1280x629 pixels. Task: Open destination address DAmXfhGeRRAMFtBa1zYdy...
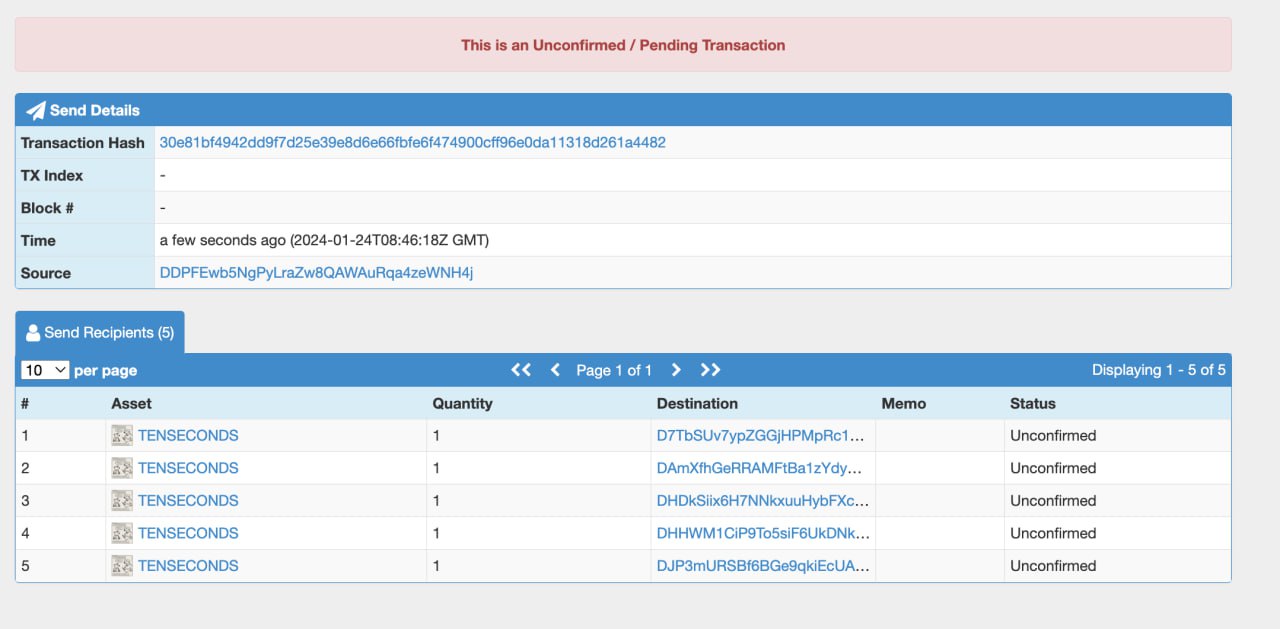pos(760,468)
